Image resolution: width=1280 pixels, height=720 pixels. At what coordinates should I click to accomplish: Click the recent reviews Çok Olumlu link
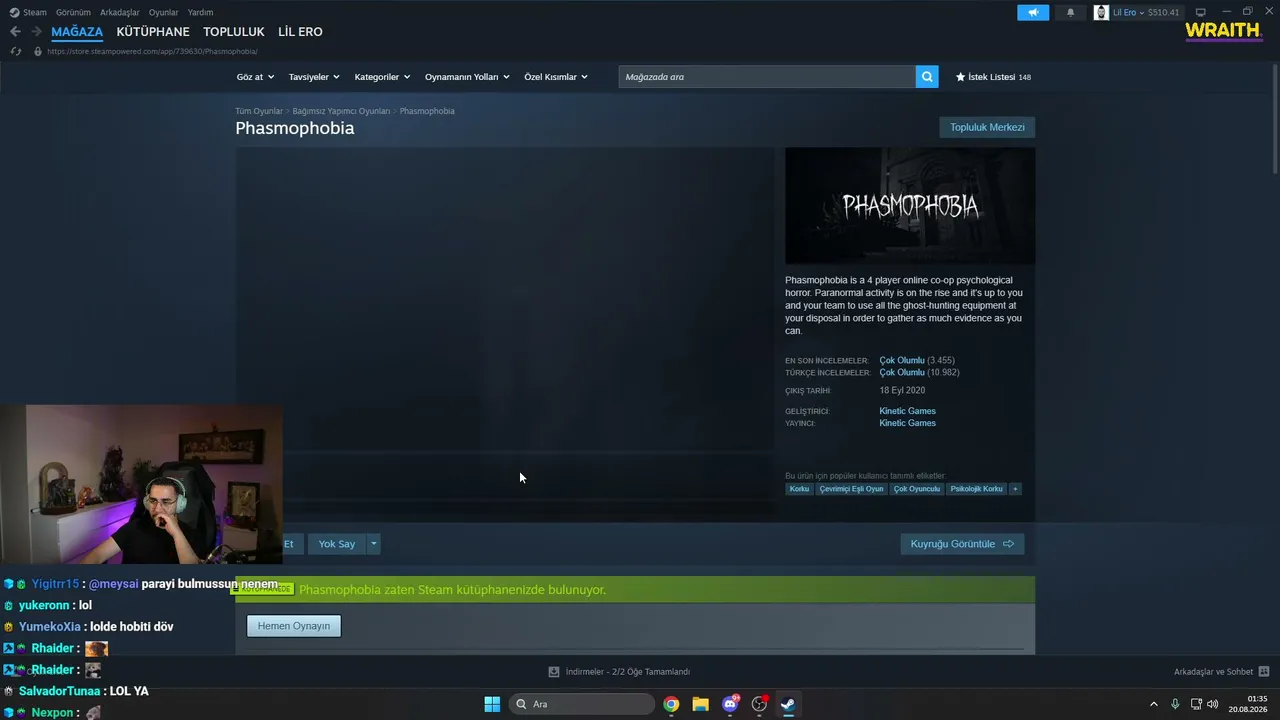coord(902,360)
